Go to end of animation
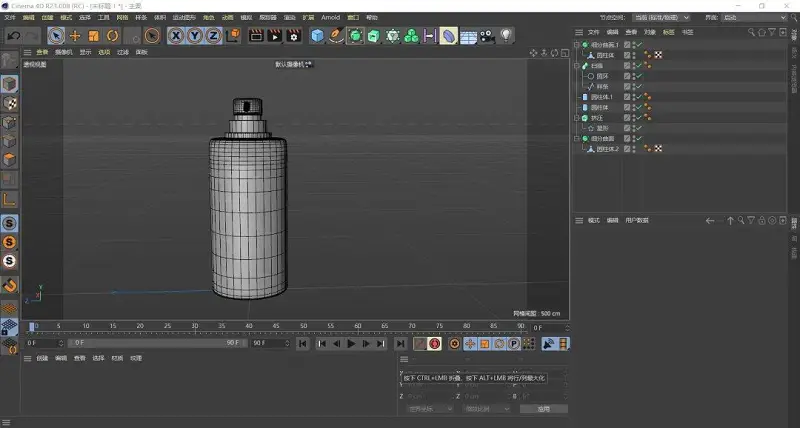The image size is (800, 428). coord(401,344)
